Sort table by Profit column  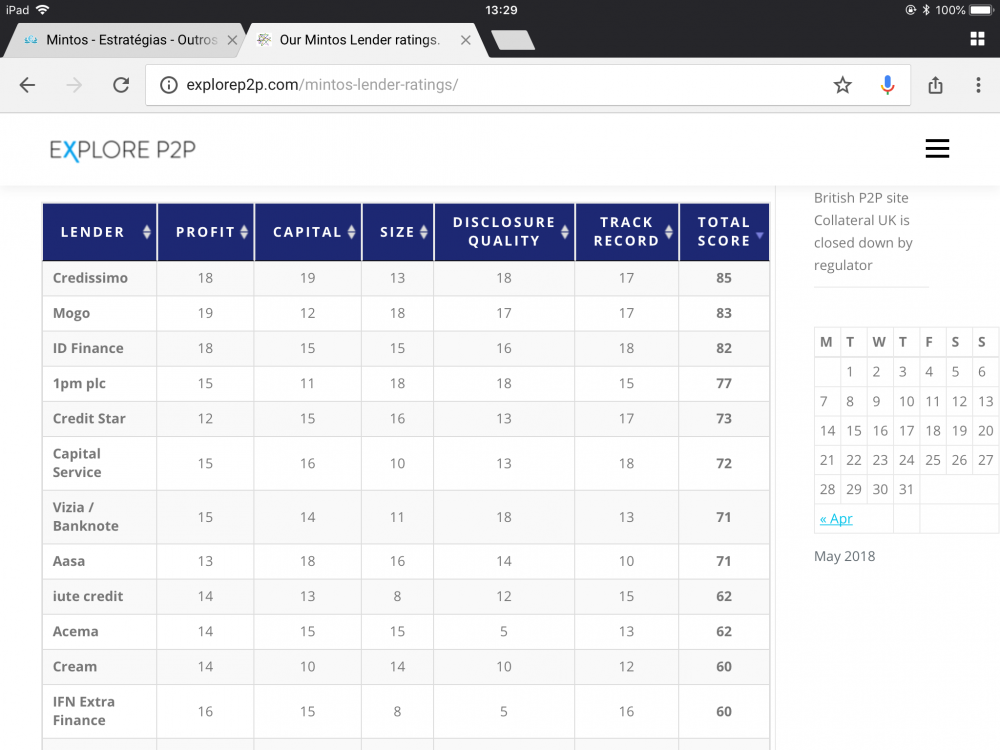tap(206, 232)
